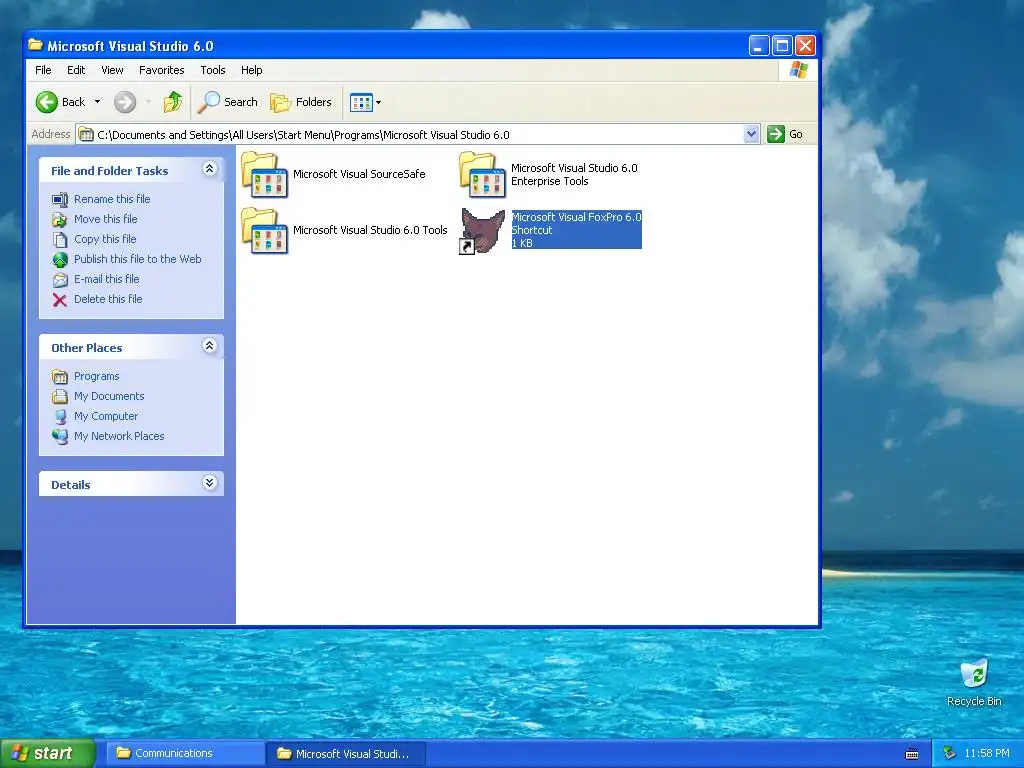The image size is (1024, 768).
Task: Click the 11:58 PM system clock
Action: point(986,754)
